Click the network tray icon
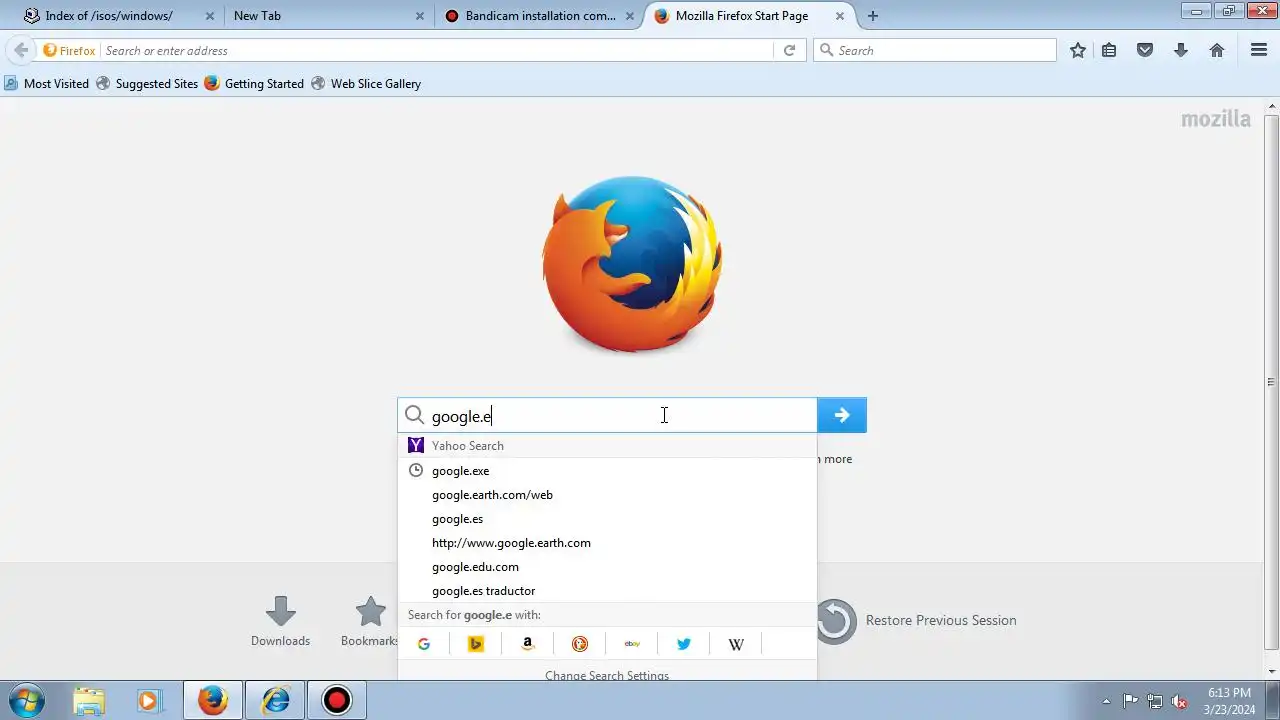 [1155, 701]
